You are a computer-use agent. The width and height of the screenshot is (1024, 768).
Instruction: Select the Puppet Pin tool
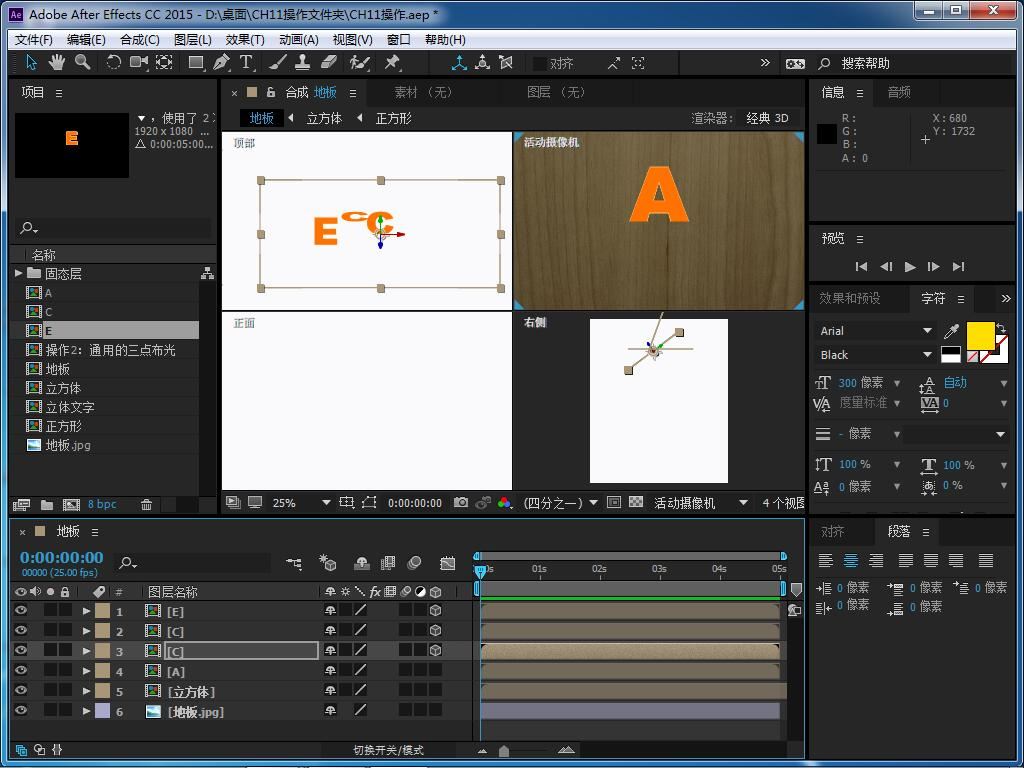392,63
